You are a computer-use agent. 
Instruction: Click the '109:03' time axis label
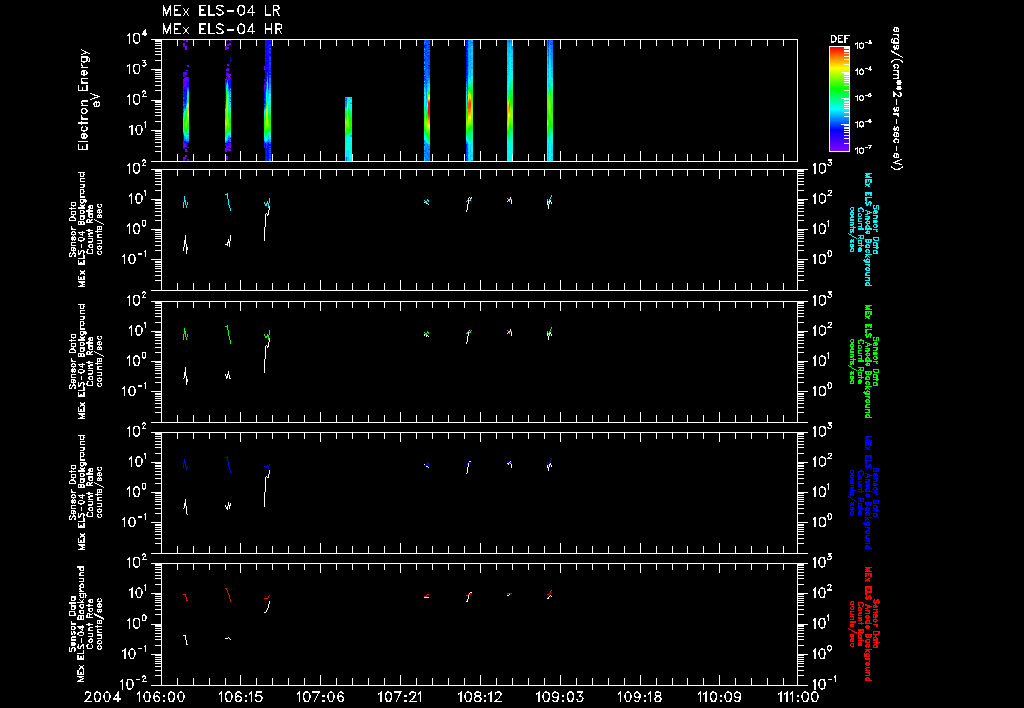pos(558,697)
